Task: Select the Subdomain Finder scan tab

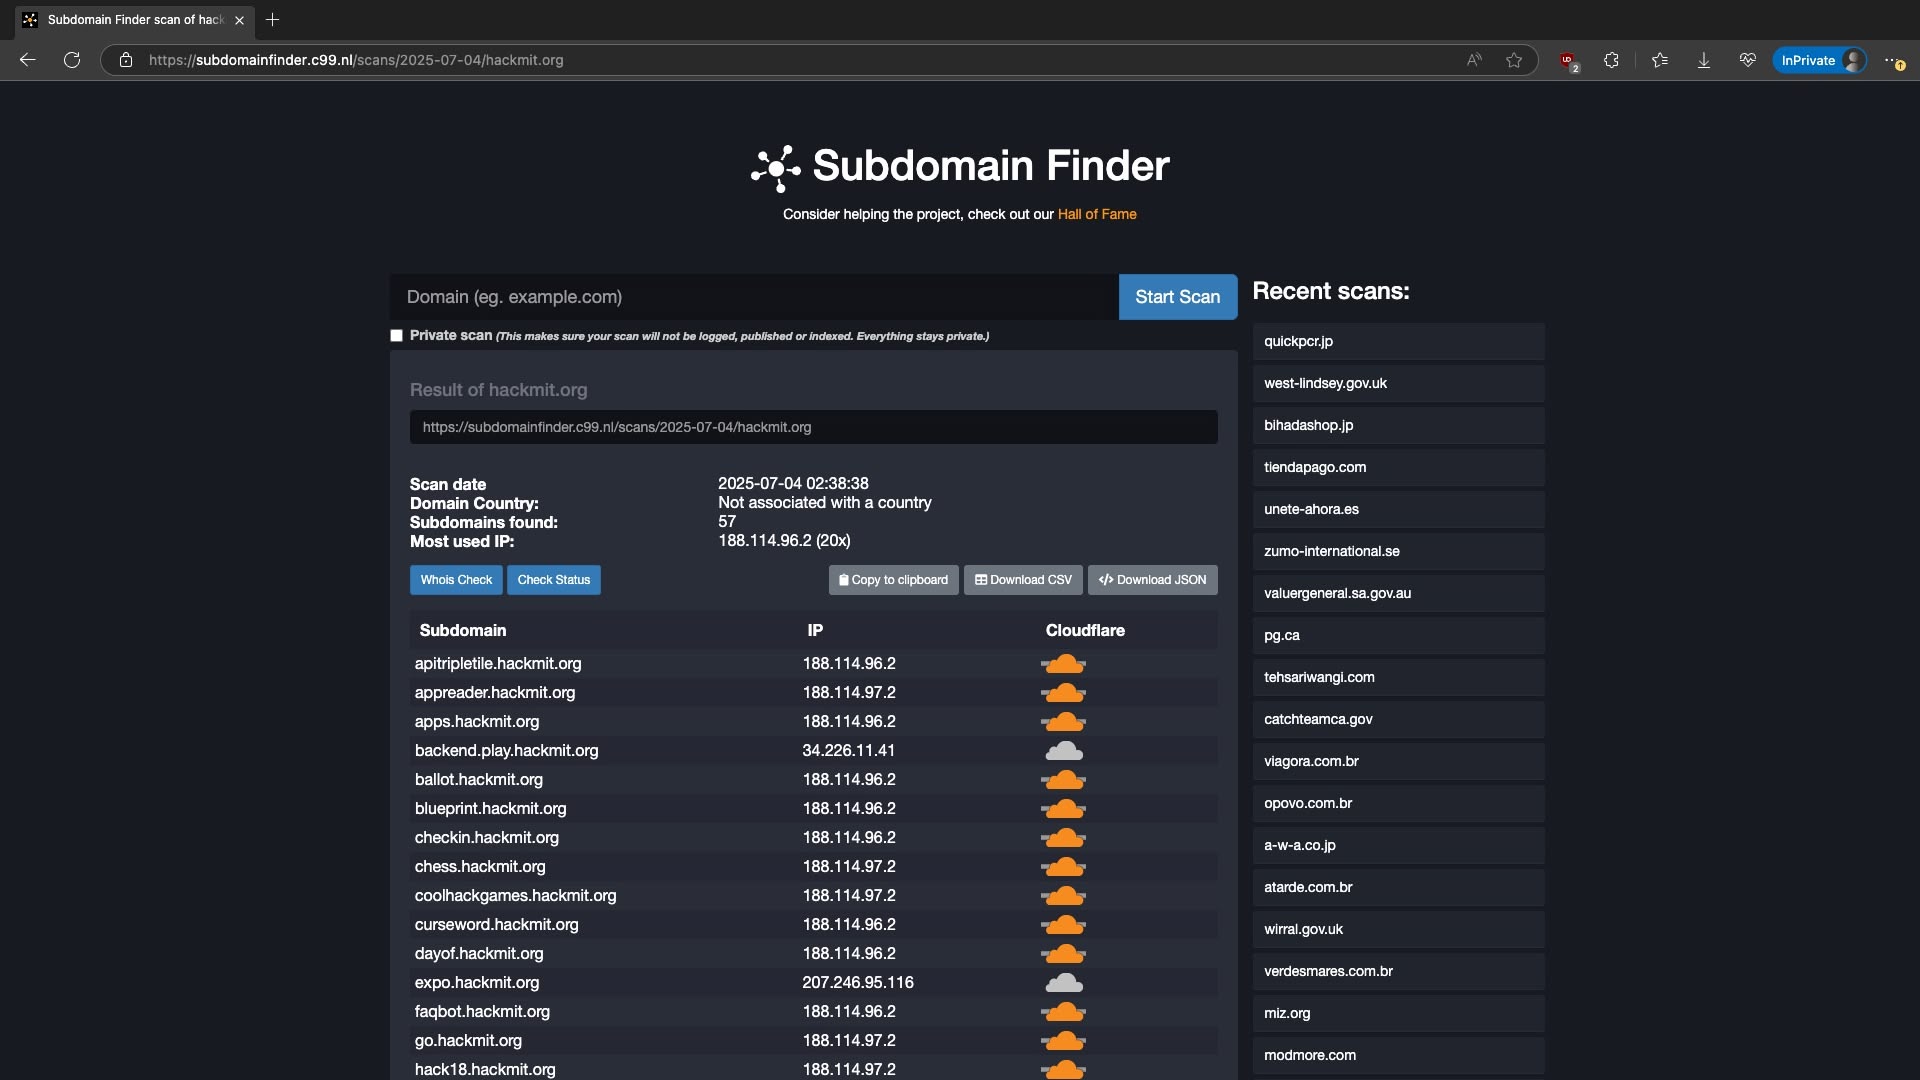Action: 135,20
